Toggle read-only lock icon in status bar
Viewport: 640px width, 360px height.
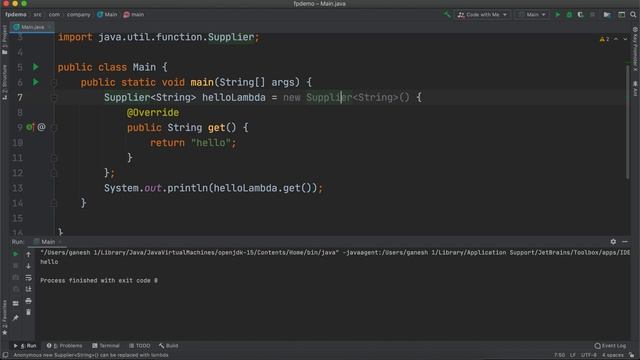[x=632, y=355]
